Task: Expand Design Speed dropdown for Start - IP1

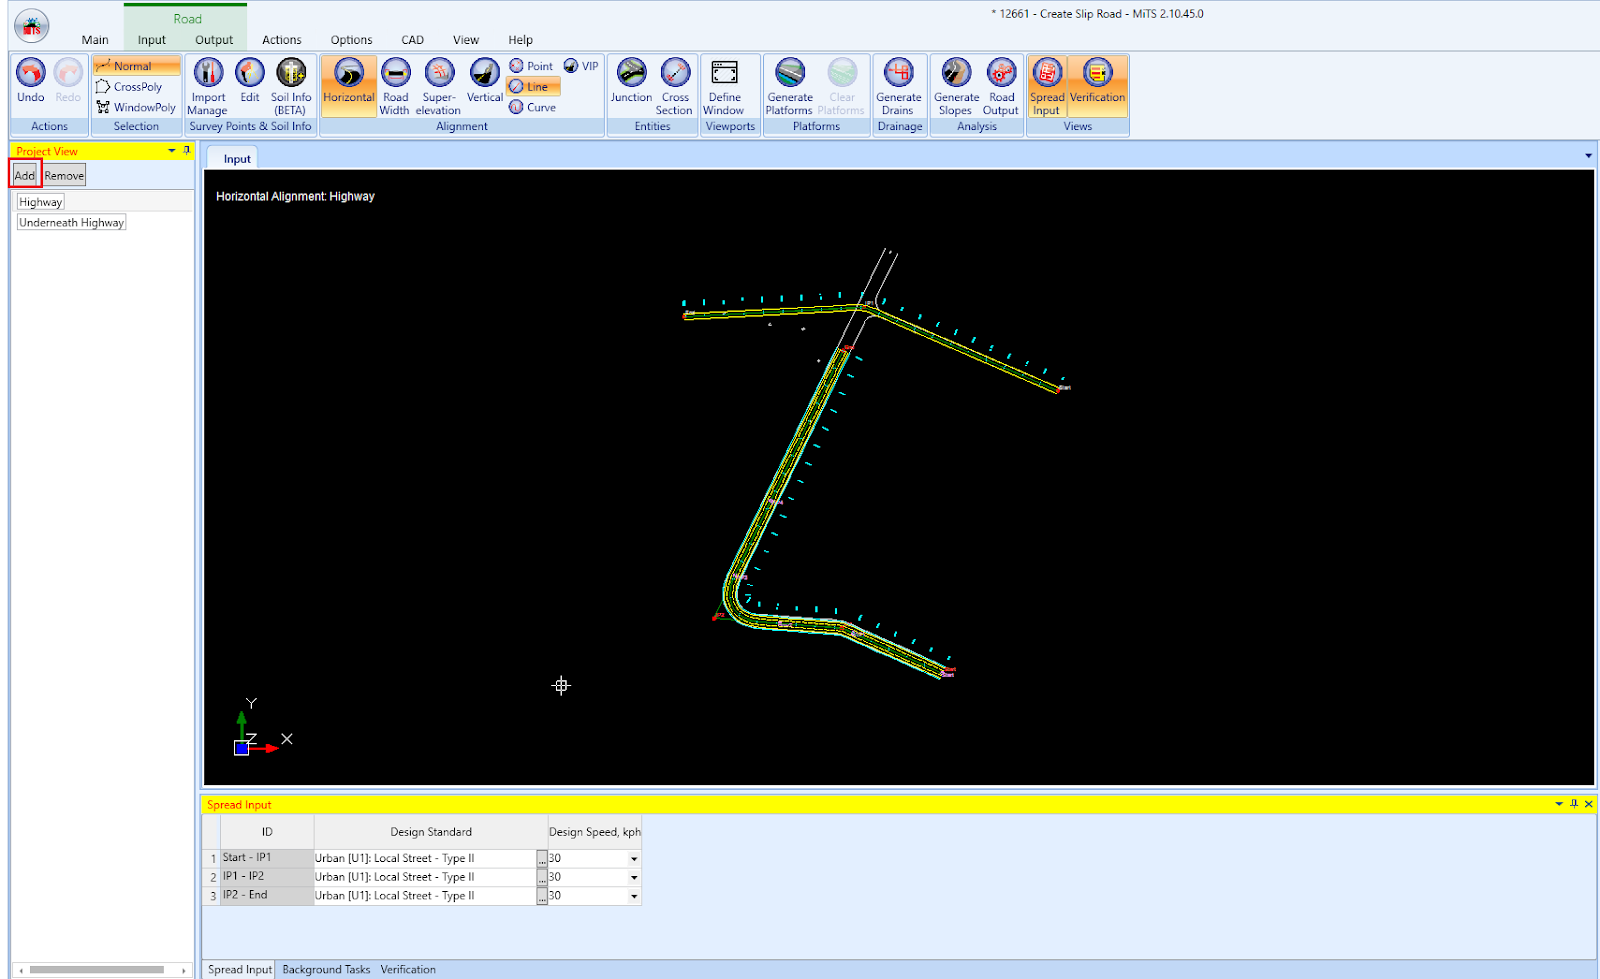Action: tap(633, 859)
